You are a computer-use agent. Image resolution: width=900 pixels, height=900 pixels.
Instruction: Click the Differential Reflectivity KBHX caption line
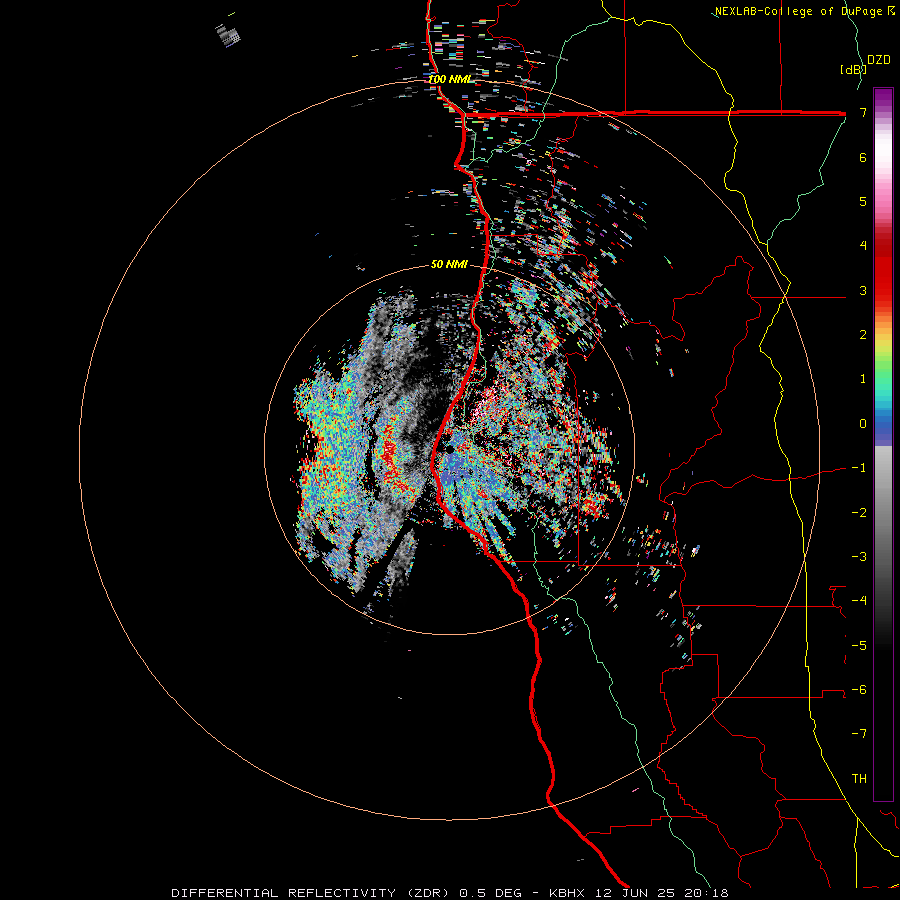coord(450,893)
